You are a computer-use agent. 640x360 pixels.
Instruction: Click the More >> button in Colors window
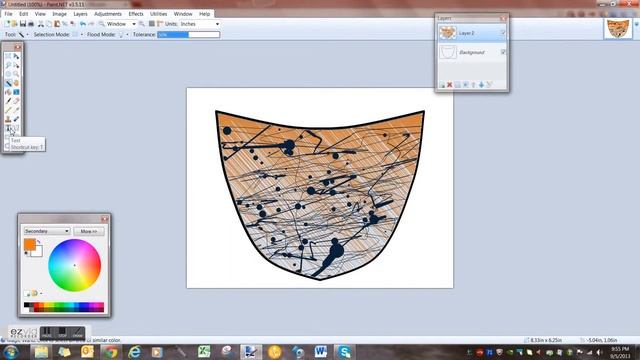[89, 231]
